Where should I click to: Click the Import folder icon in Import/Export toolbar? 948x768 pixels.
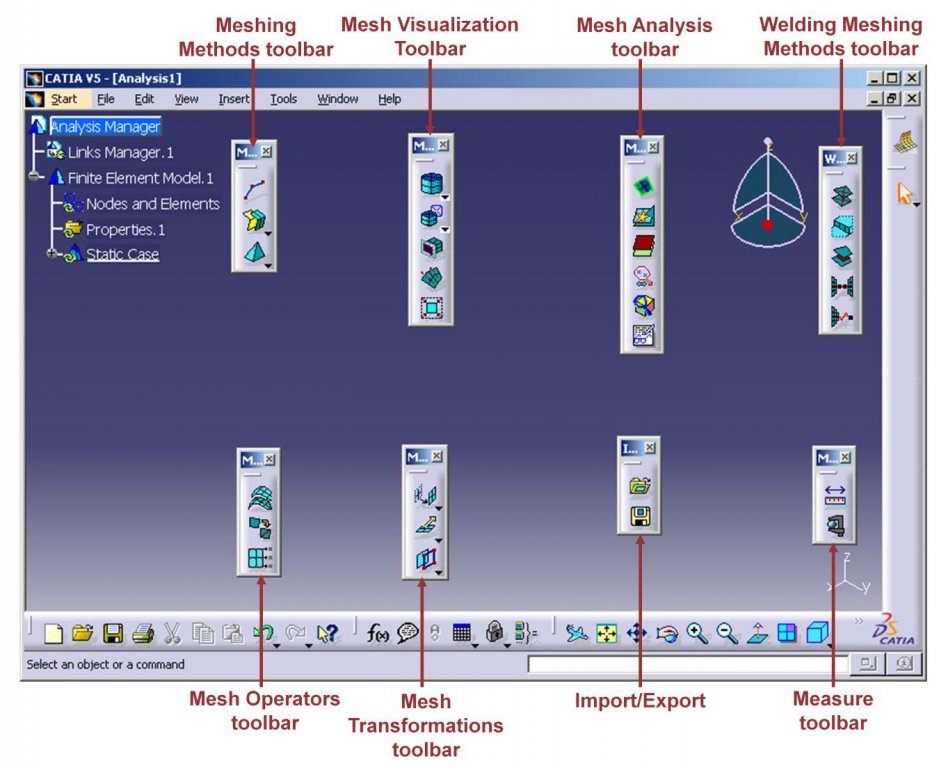(x=640, y=486)
